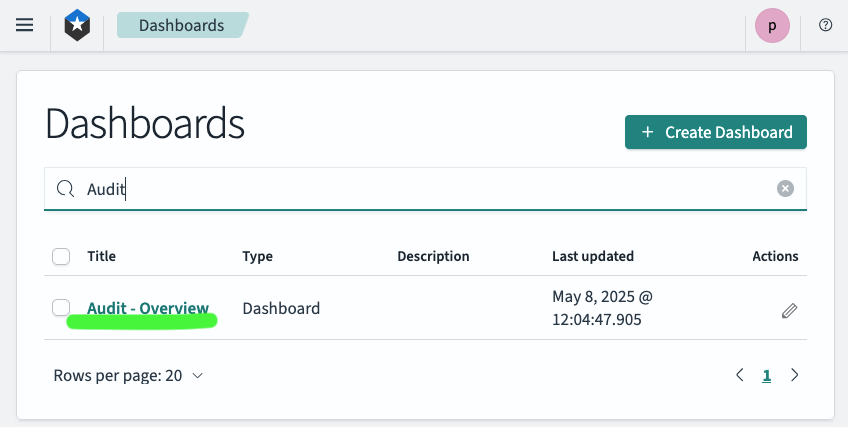
Task: Clear the search field with the X icon
Action: tap(785, 189)
